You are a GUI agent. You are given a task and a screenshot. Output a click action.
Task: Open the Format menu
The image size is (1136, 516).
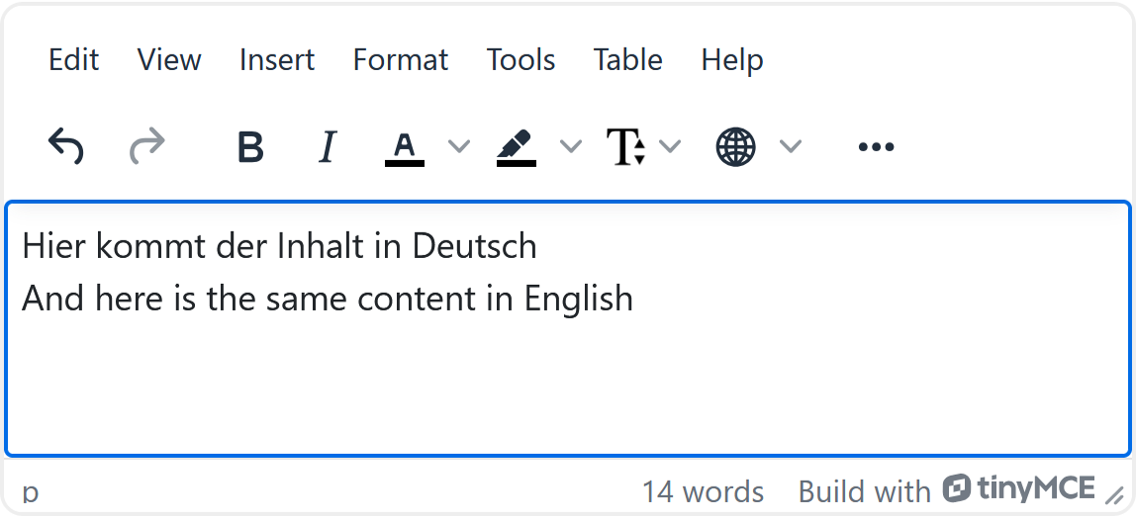click(401, 59)
